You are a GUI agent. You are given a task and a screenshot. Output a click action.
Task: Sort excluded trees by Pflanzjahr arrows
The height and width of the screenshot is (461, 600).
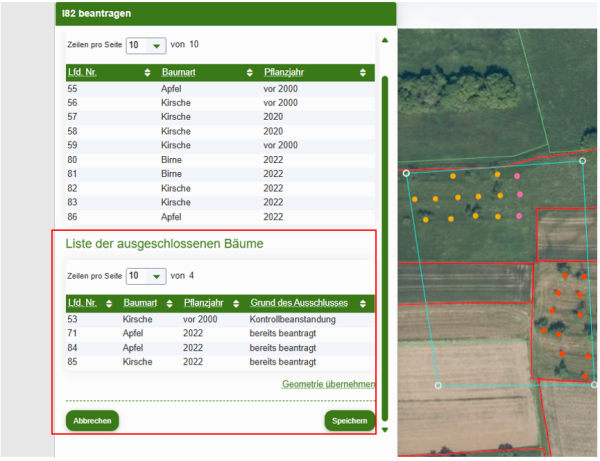[236, 304]
